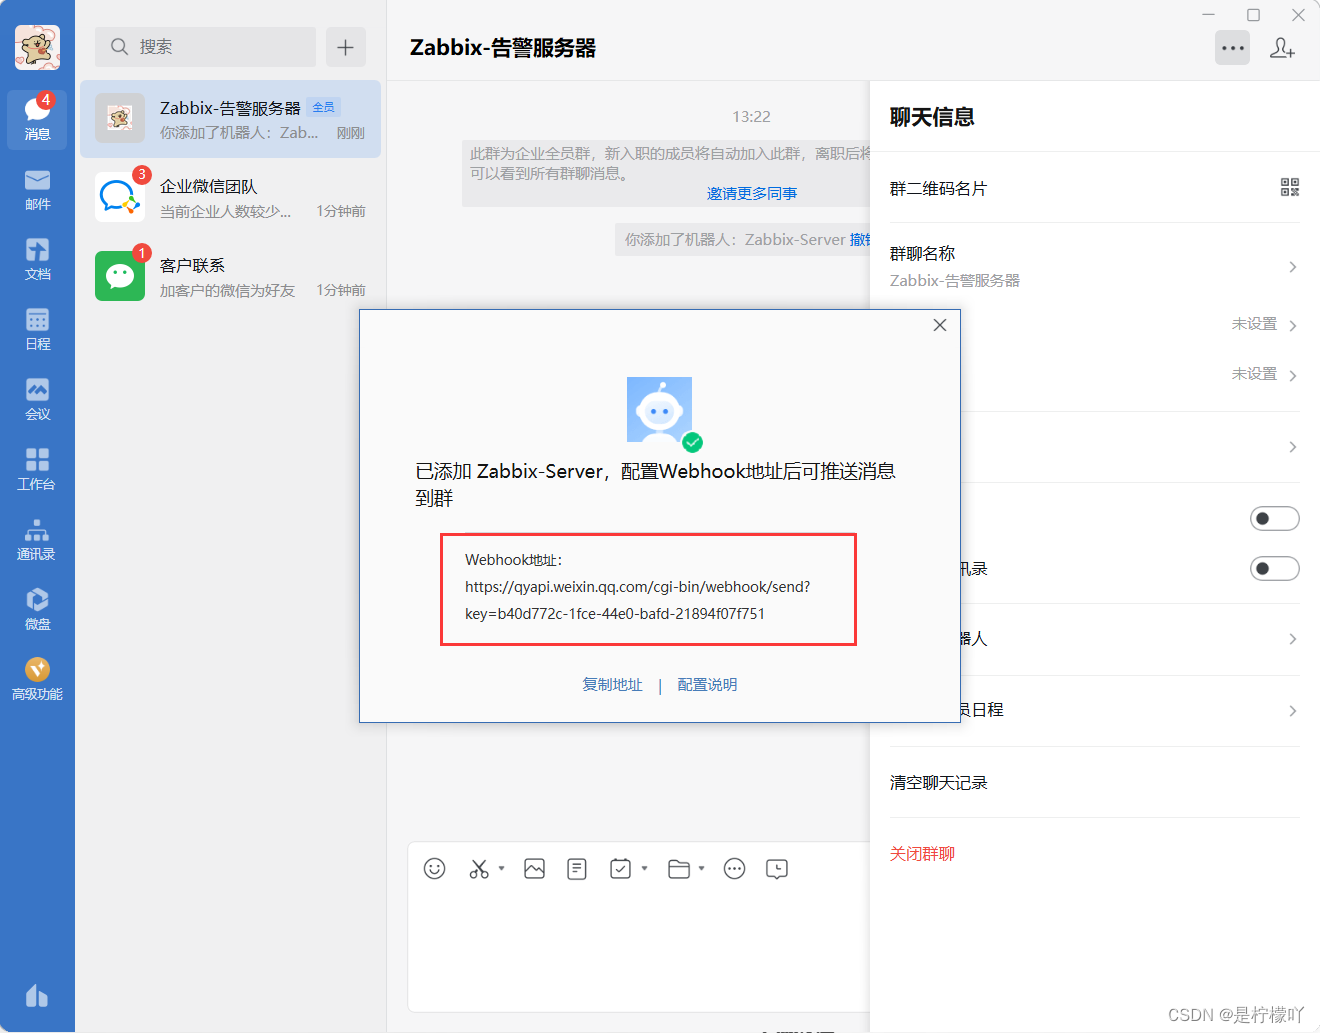The height and width of the screenshot is (1033, 1320).
Task: Click the folder file icon in chat toolbar
Action: click(x=679, y=869)
